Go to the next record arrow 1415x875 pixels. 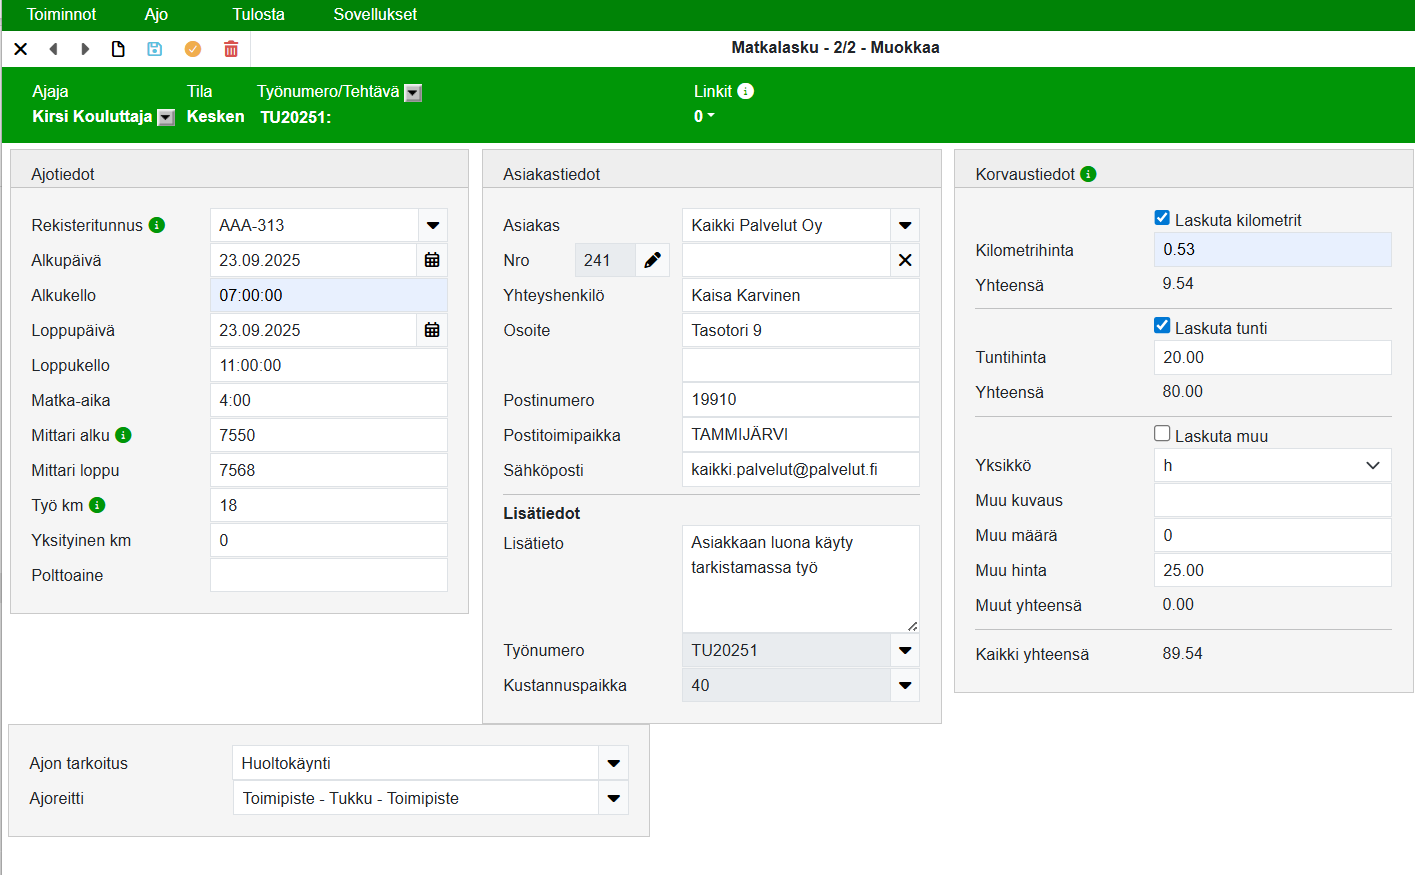point(86,49)
